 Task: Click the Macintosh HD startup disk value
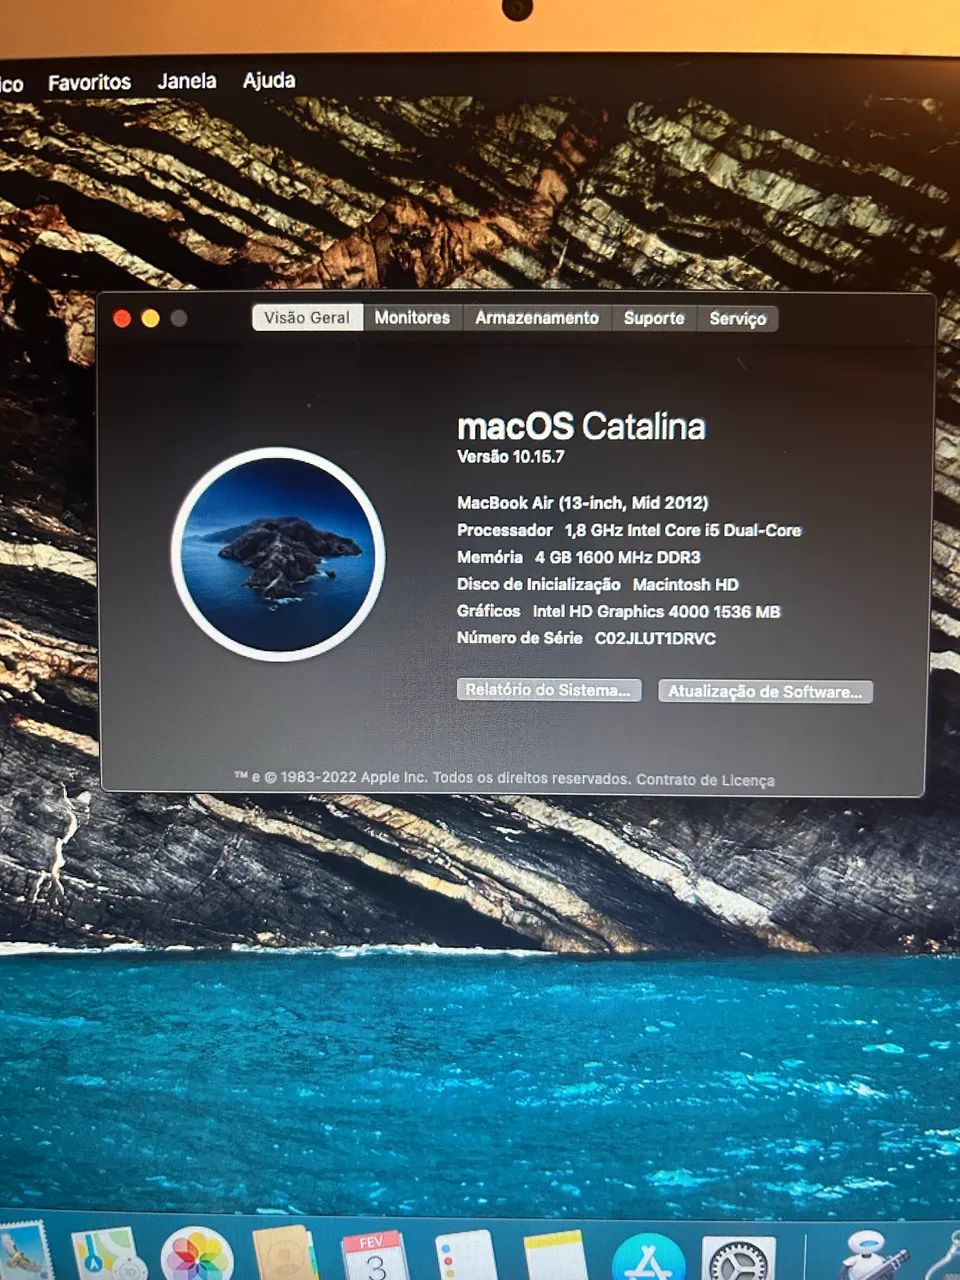pos(686,584)
